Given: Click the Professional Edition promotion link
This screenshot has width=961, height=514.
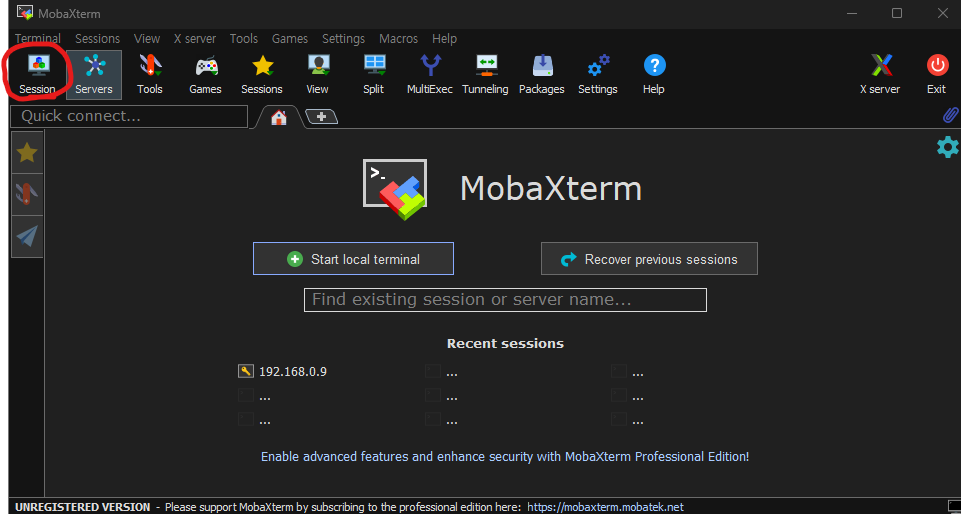Looking at the screenshot, I should pyautogui.click(x=505, y=456).
